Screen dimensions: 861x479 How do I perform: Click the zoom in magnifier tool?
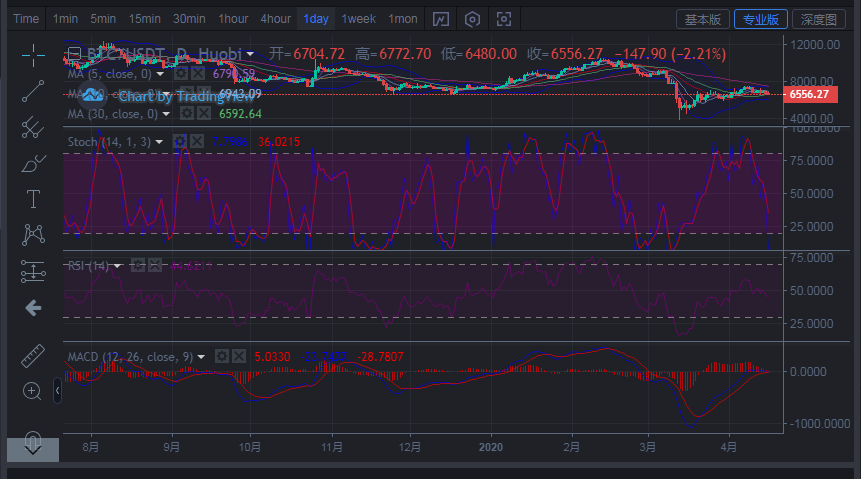[x=33, y=391]
